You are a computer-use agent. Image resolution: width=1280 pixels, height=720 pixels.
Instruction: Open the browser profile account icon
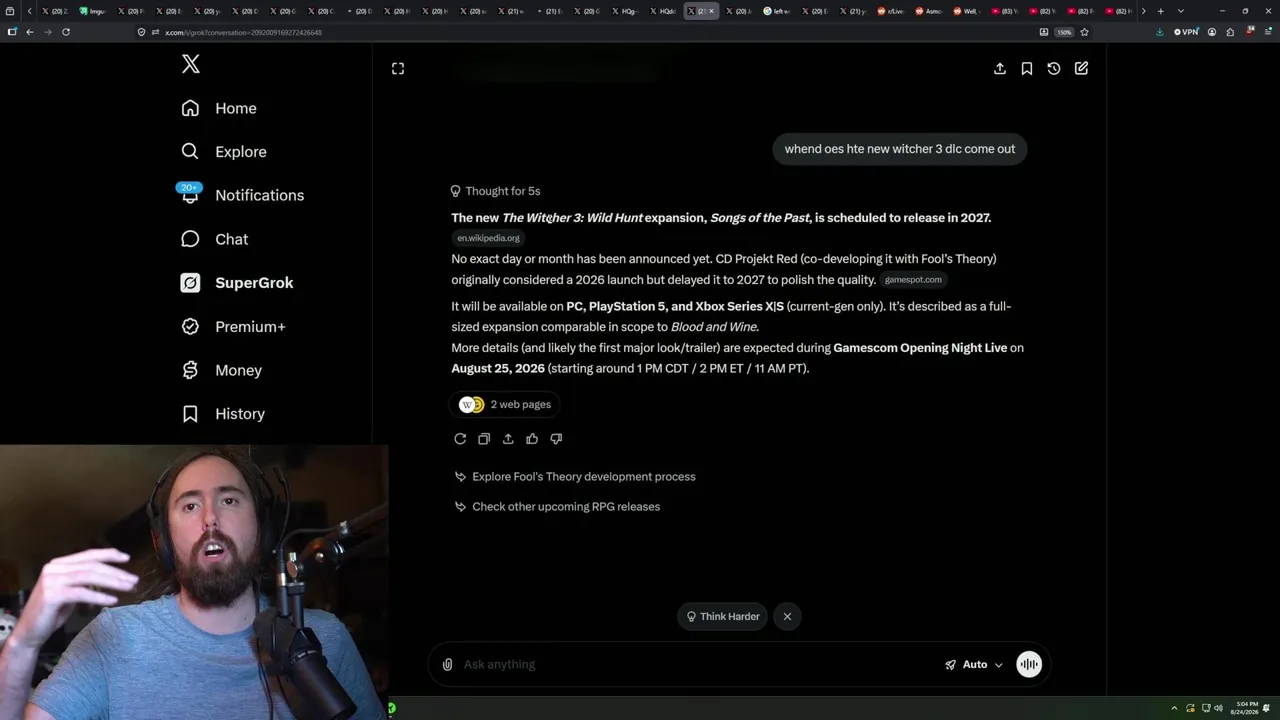1212,32
